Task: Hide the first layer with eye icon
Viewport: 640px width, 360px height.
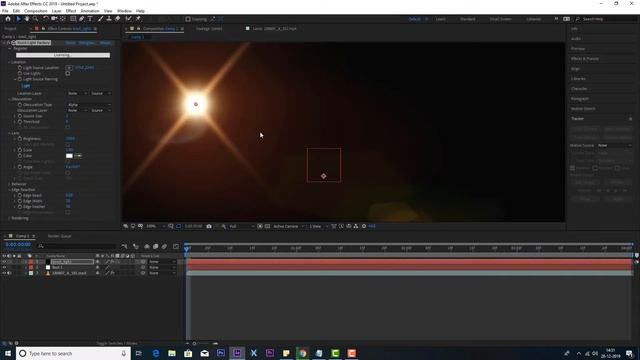Action: click(x=4, y=262)
